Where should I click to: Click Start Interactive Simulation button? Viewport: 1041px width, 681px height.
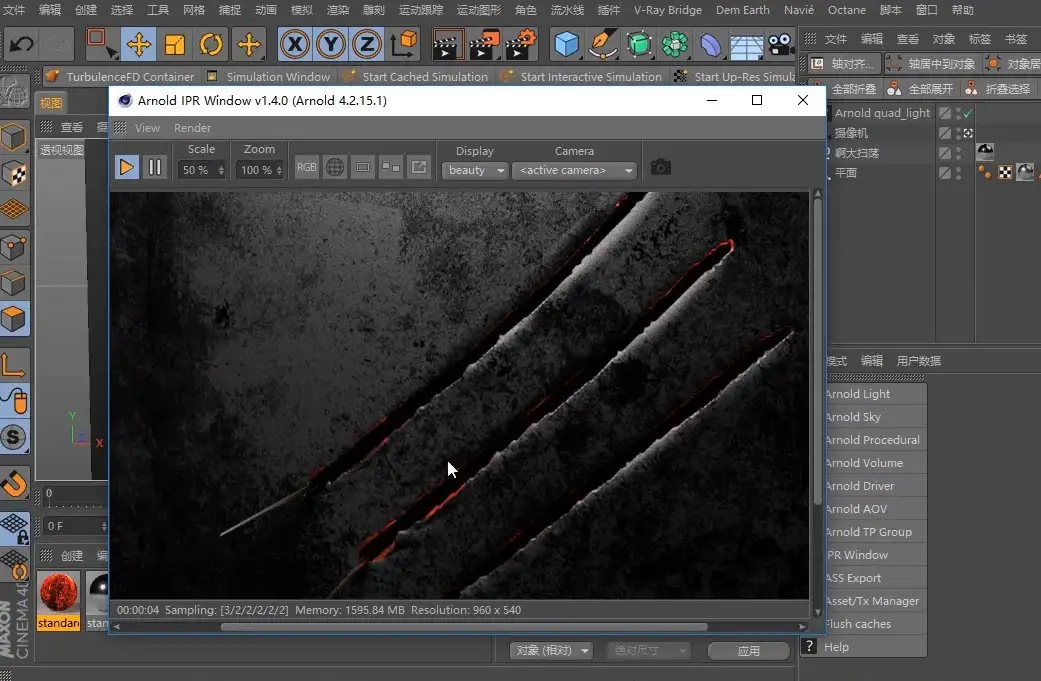coord(582,76)
